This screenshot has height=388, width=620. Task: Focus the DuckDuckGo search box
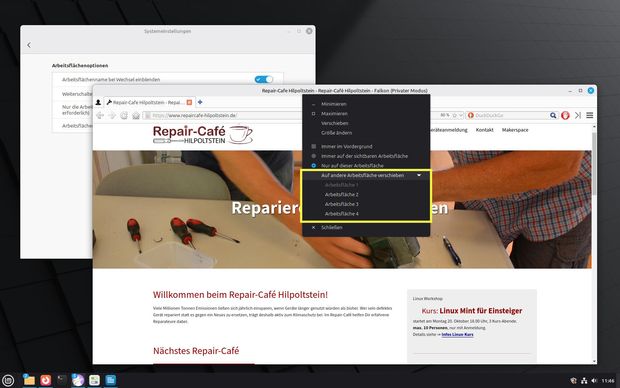coord(511,115)
